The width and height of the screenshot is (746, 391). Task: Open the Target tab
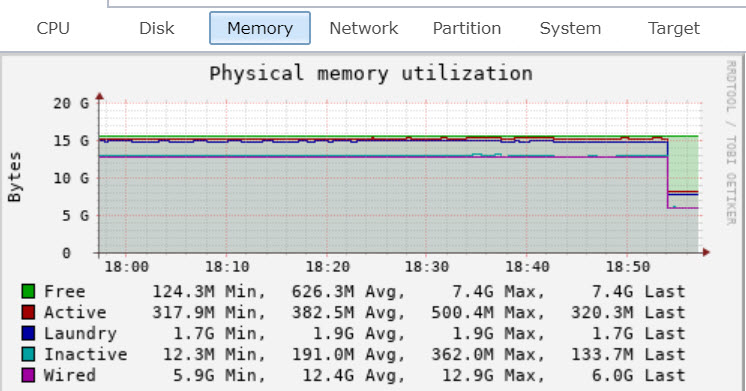[674, 28]
